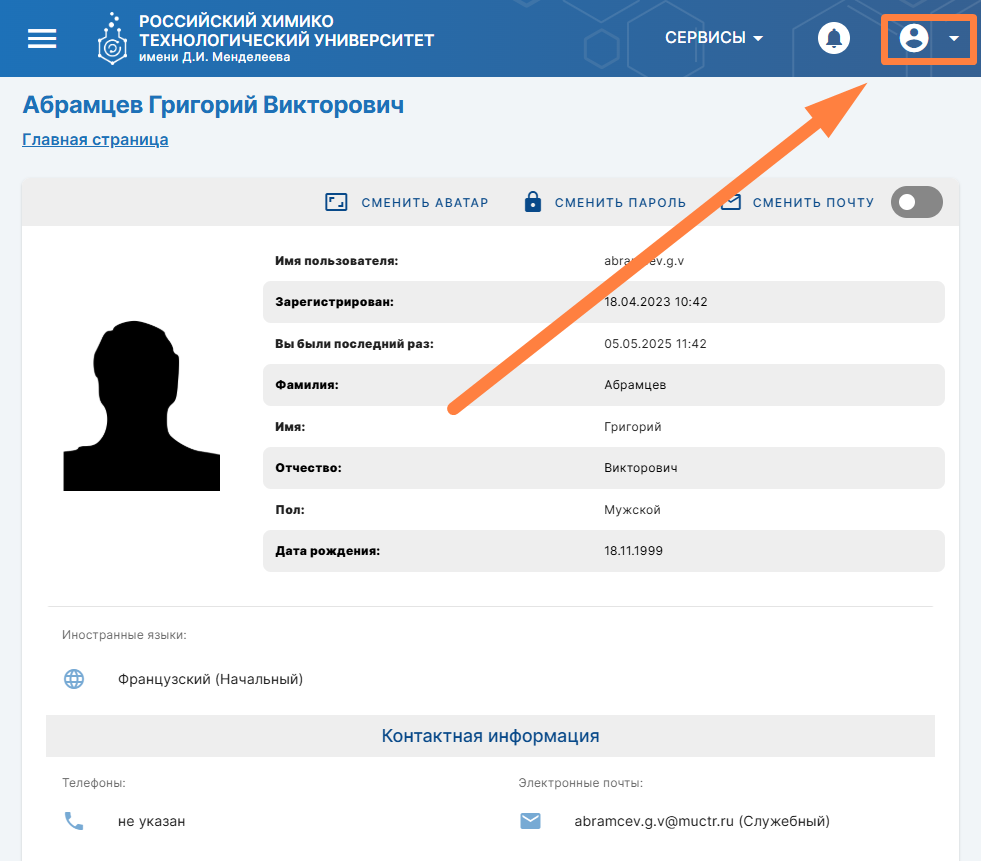Image resolution: width=981 pixels, height=861 pixels.
Task: Click the globe icon beside Французский
Action: coord(74,679)
